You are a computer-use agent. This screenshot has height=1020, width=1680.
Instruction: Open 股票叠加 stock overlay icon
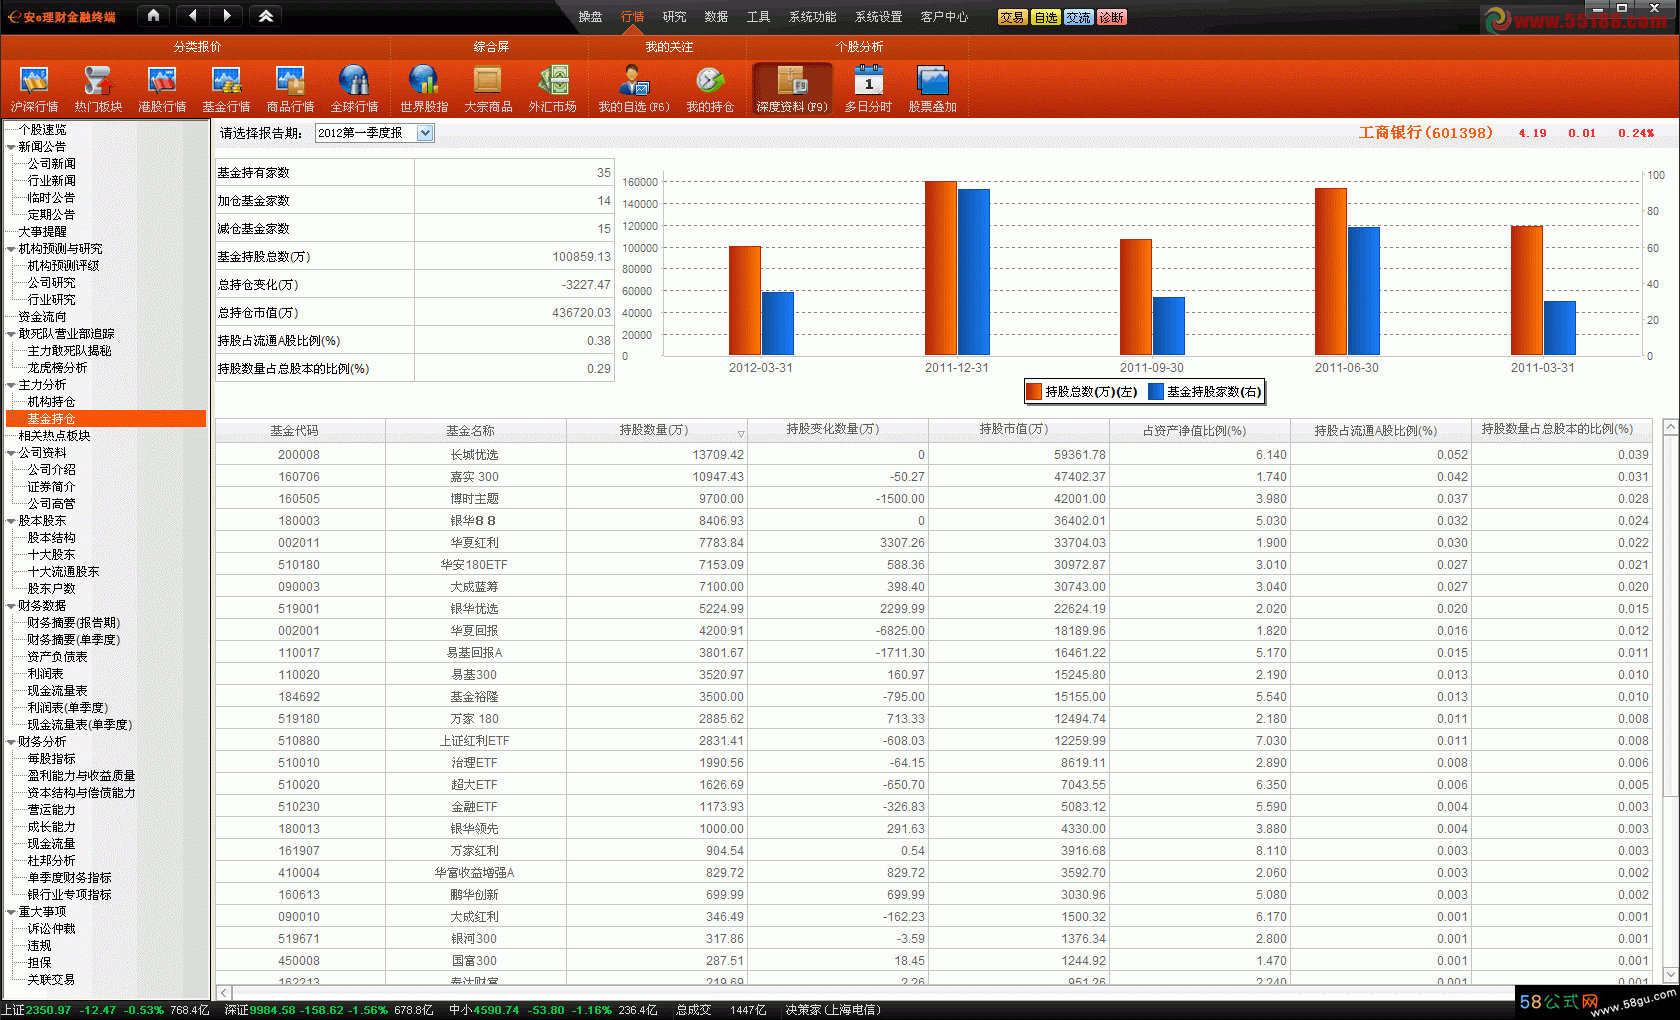[x=932, y=88]
